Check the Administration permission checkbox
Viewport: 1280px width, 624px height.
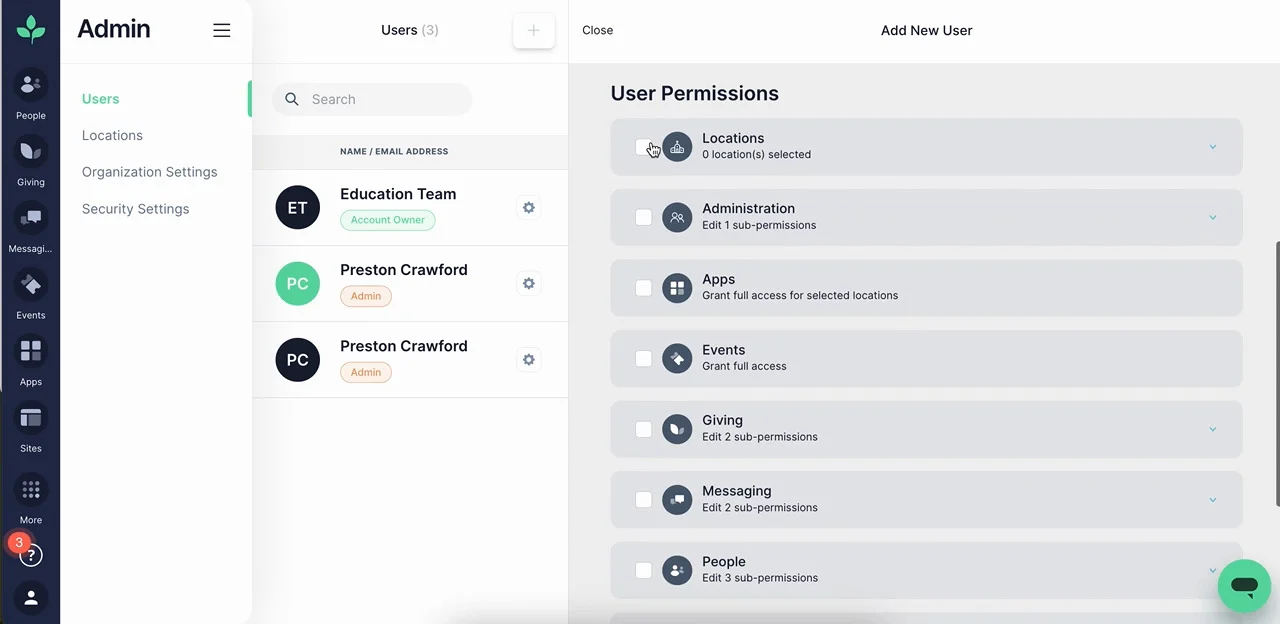point(644,217)
